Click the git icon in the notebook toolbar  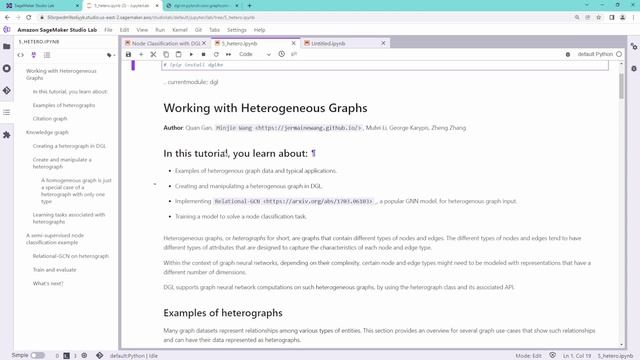coord(294,54)
